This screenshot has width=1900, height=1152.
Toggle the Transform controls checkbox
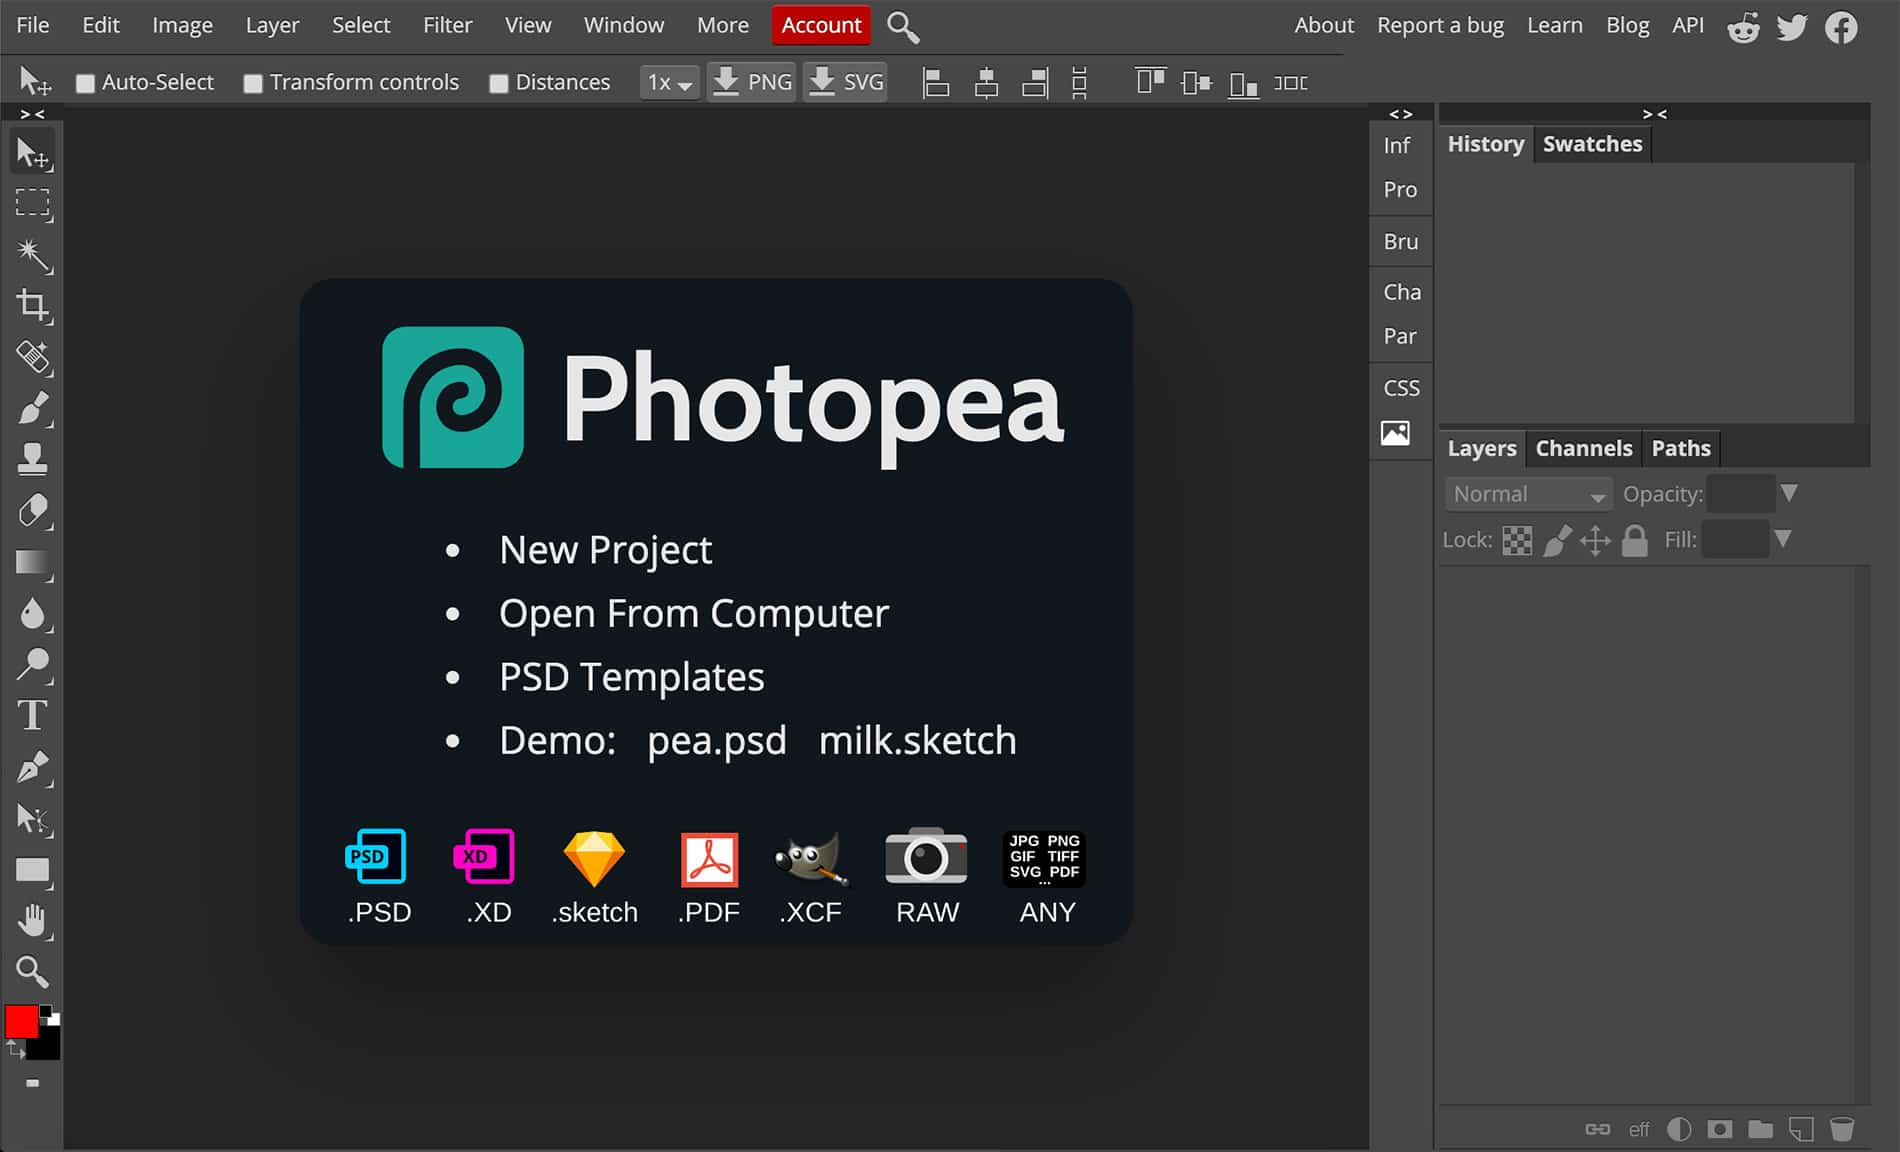[x=253, y=83]
